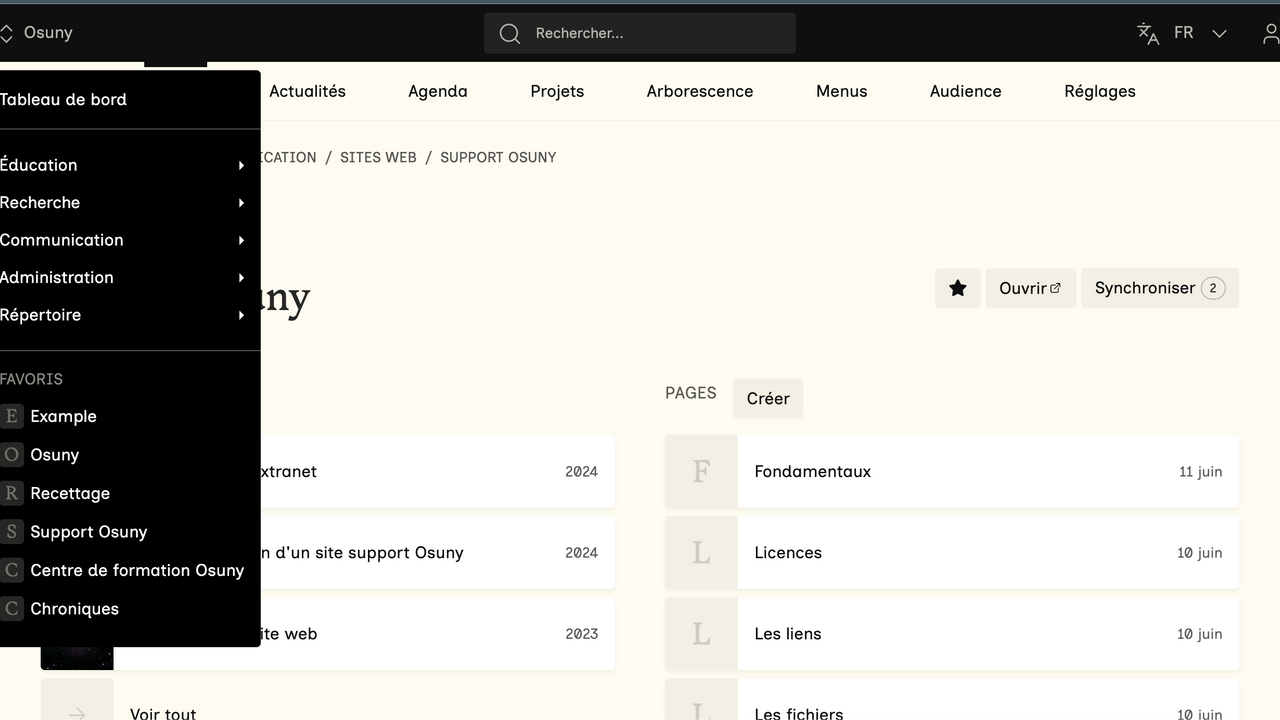Select Tableau de bord menu item
The width and height of the screenshot is (1280, 720).
click(x=64, y=99)
